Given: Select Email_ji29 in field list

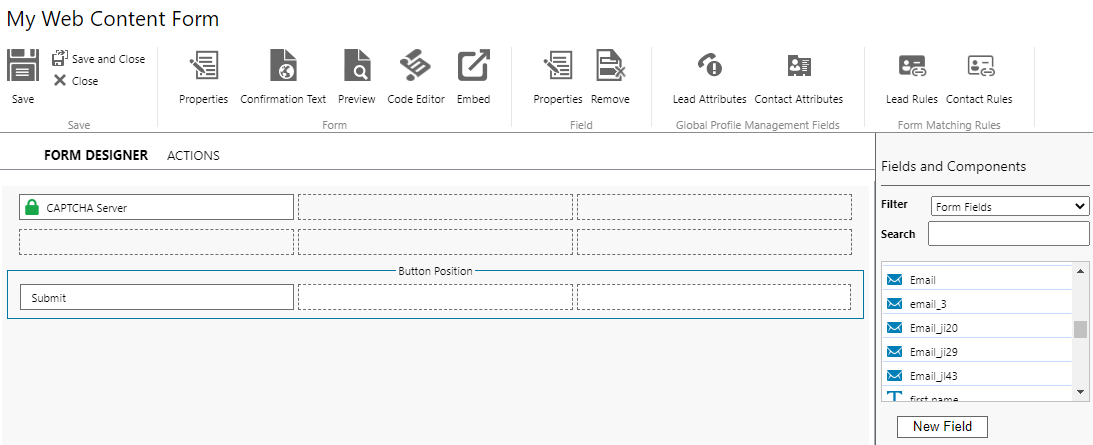Looking at the screenshot, I should point(977,352).
